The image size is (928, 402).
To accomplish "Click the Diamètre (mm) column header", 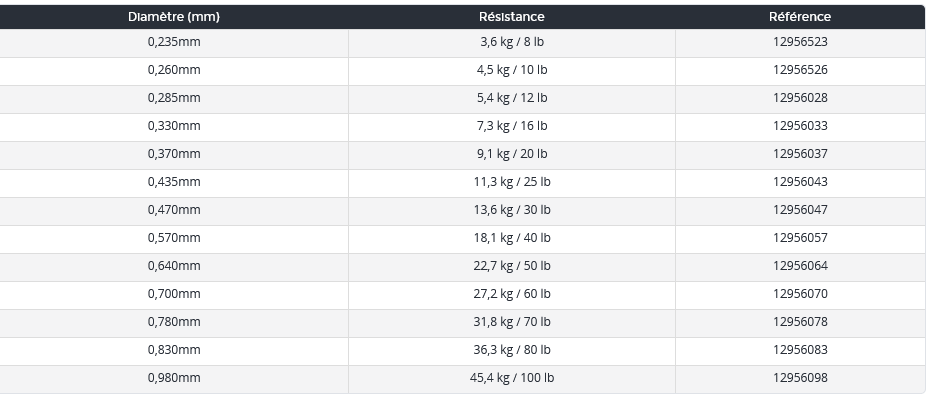I will coord(174,17).
